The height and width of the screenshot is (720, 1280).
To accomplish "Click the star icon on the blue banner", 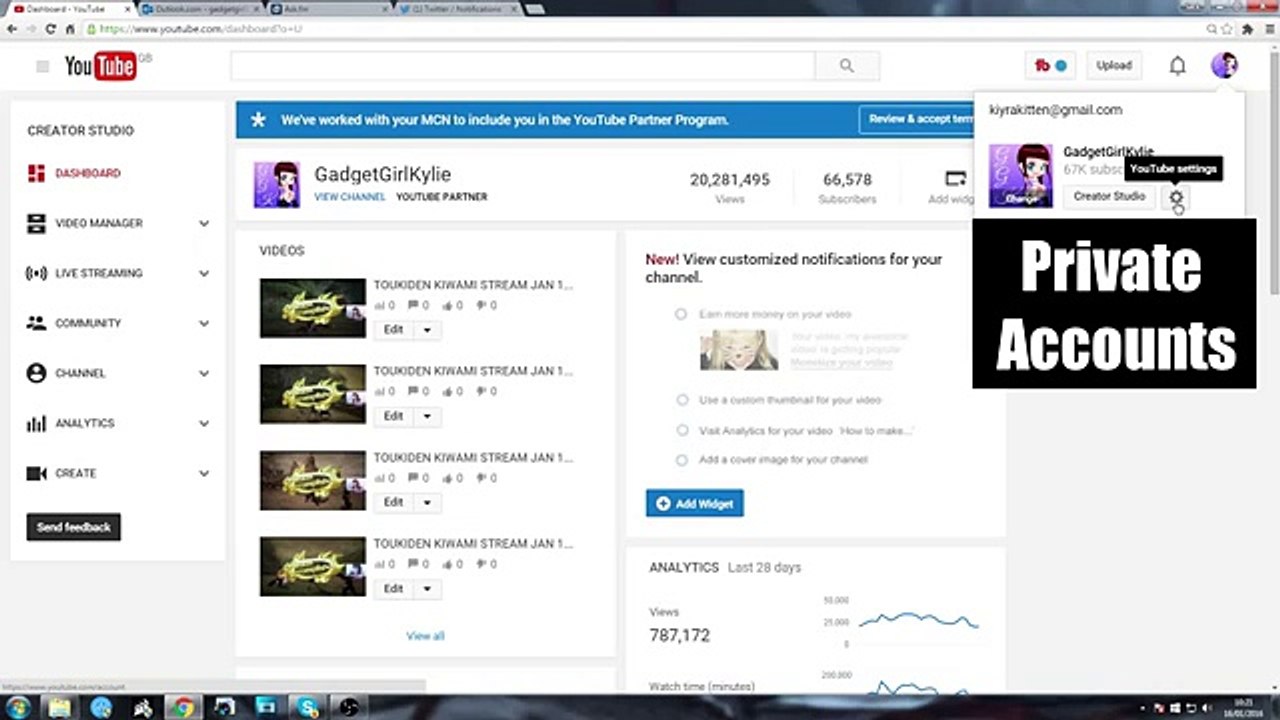I will click(x=258, y=120).
